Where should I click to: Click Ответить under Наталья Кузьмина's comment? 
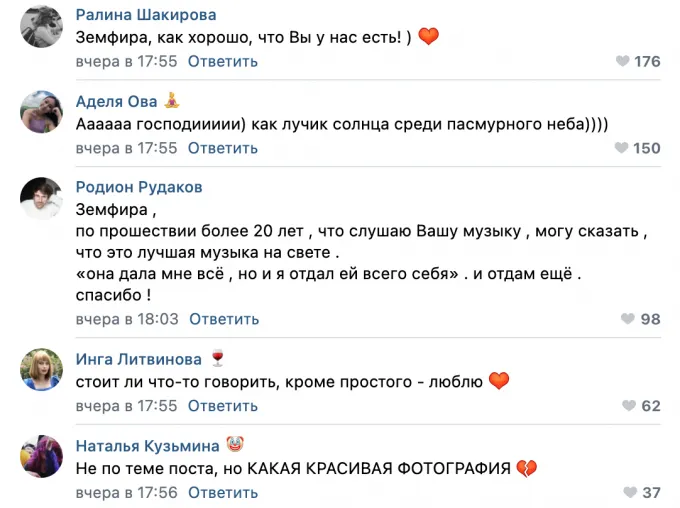(223, 493)
